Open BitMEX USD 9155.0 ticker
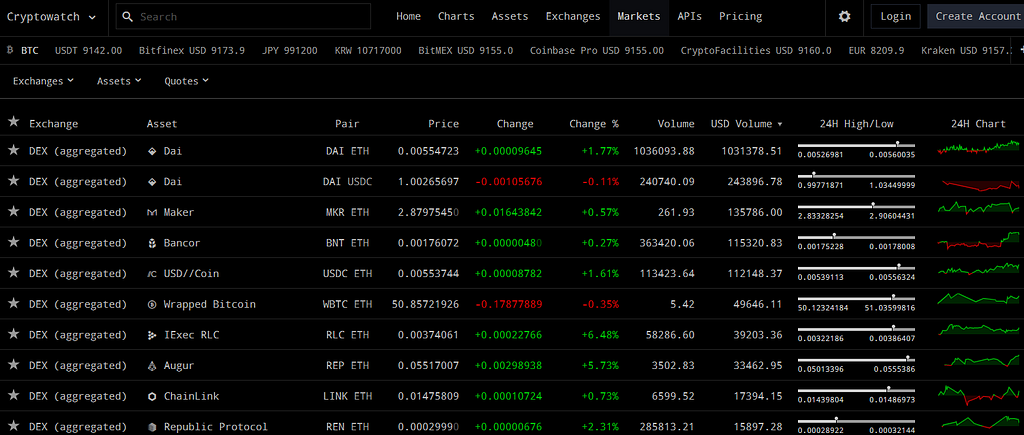Image resolution: width=1024 pixels, height=435 pixels. coord(466,50)
